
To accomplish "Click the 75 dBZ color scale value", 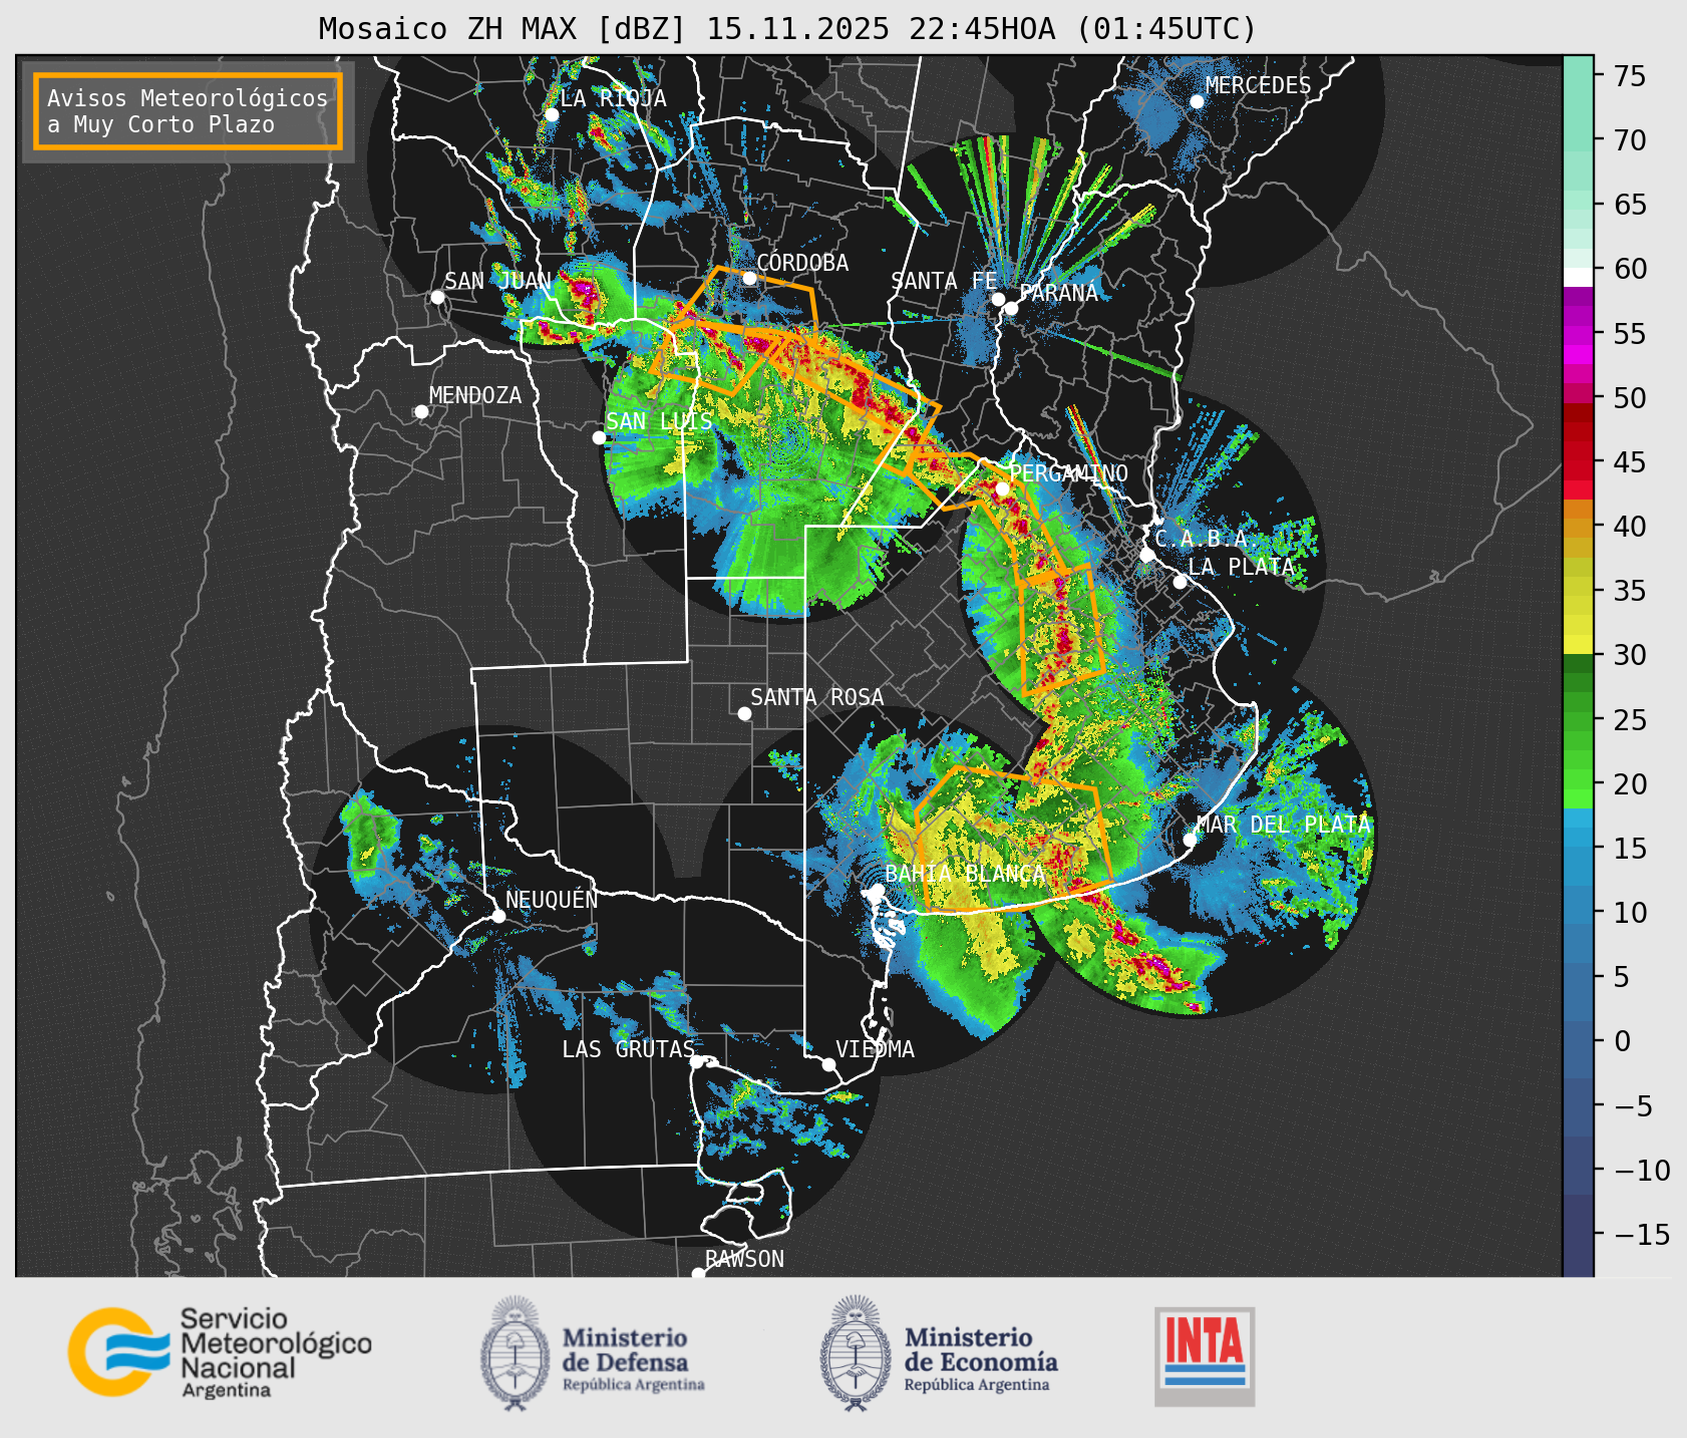I will [1629, 76].
